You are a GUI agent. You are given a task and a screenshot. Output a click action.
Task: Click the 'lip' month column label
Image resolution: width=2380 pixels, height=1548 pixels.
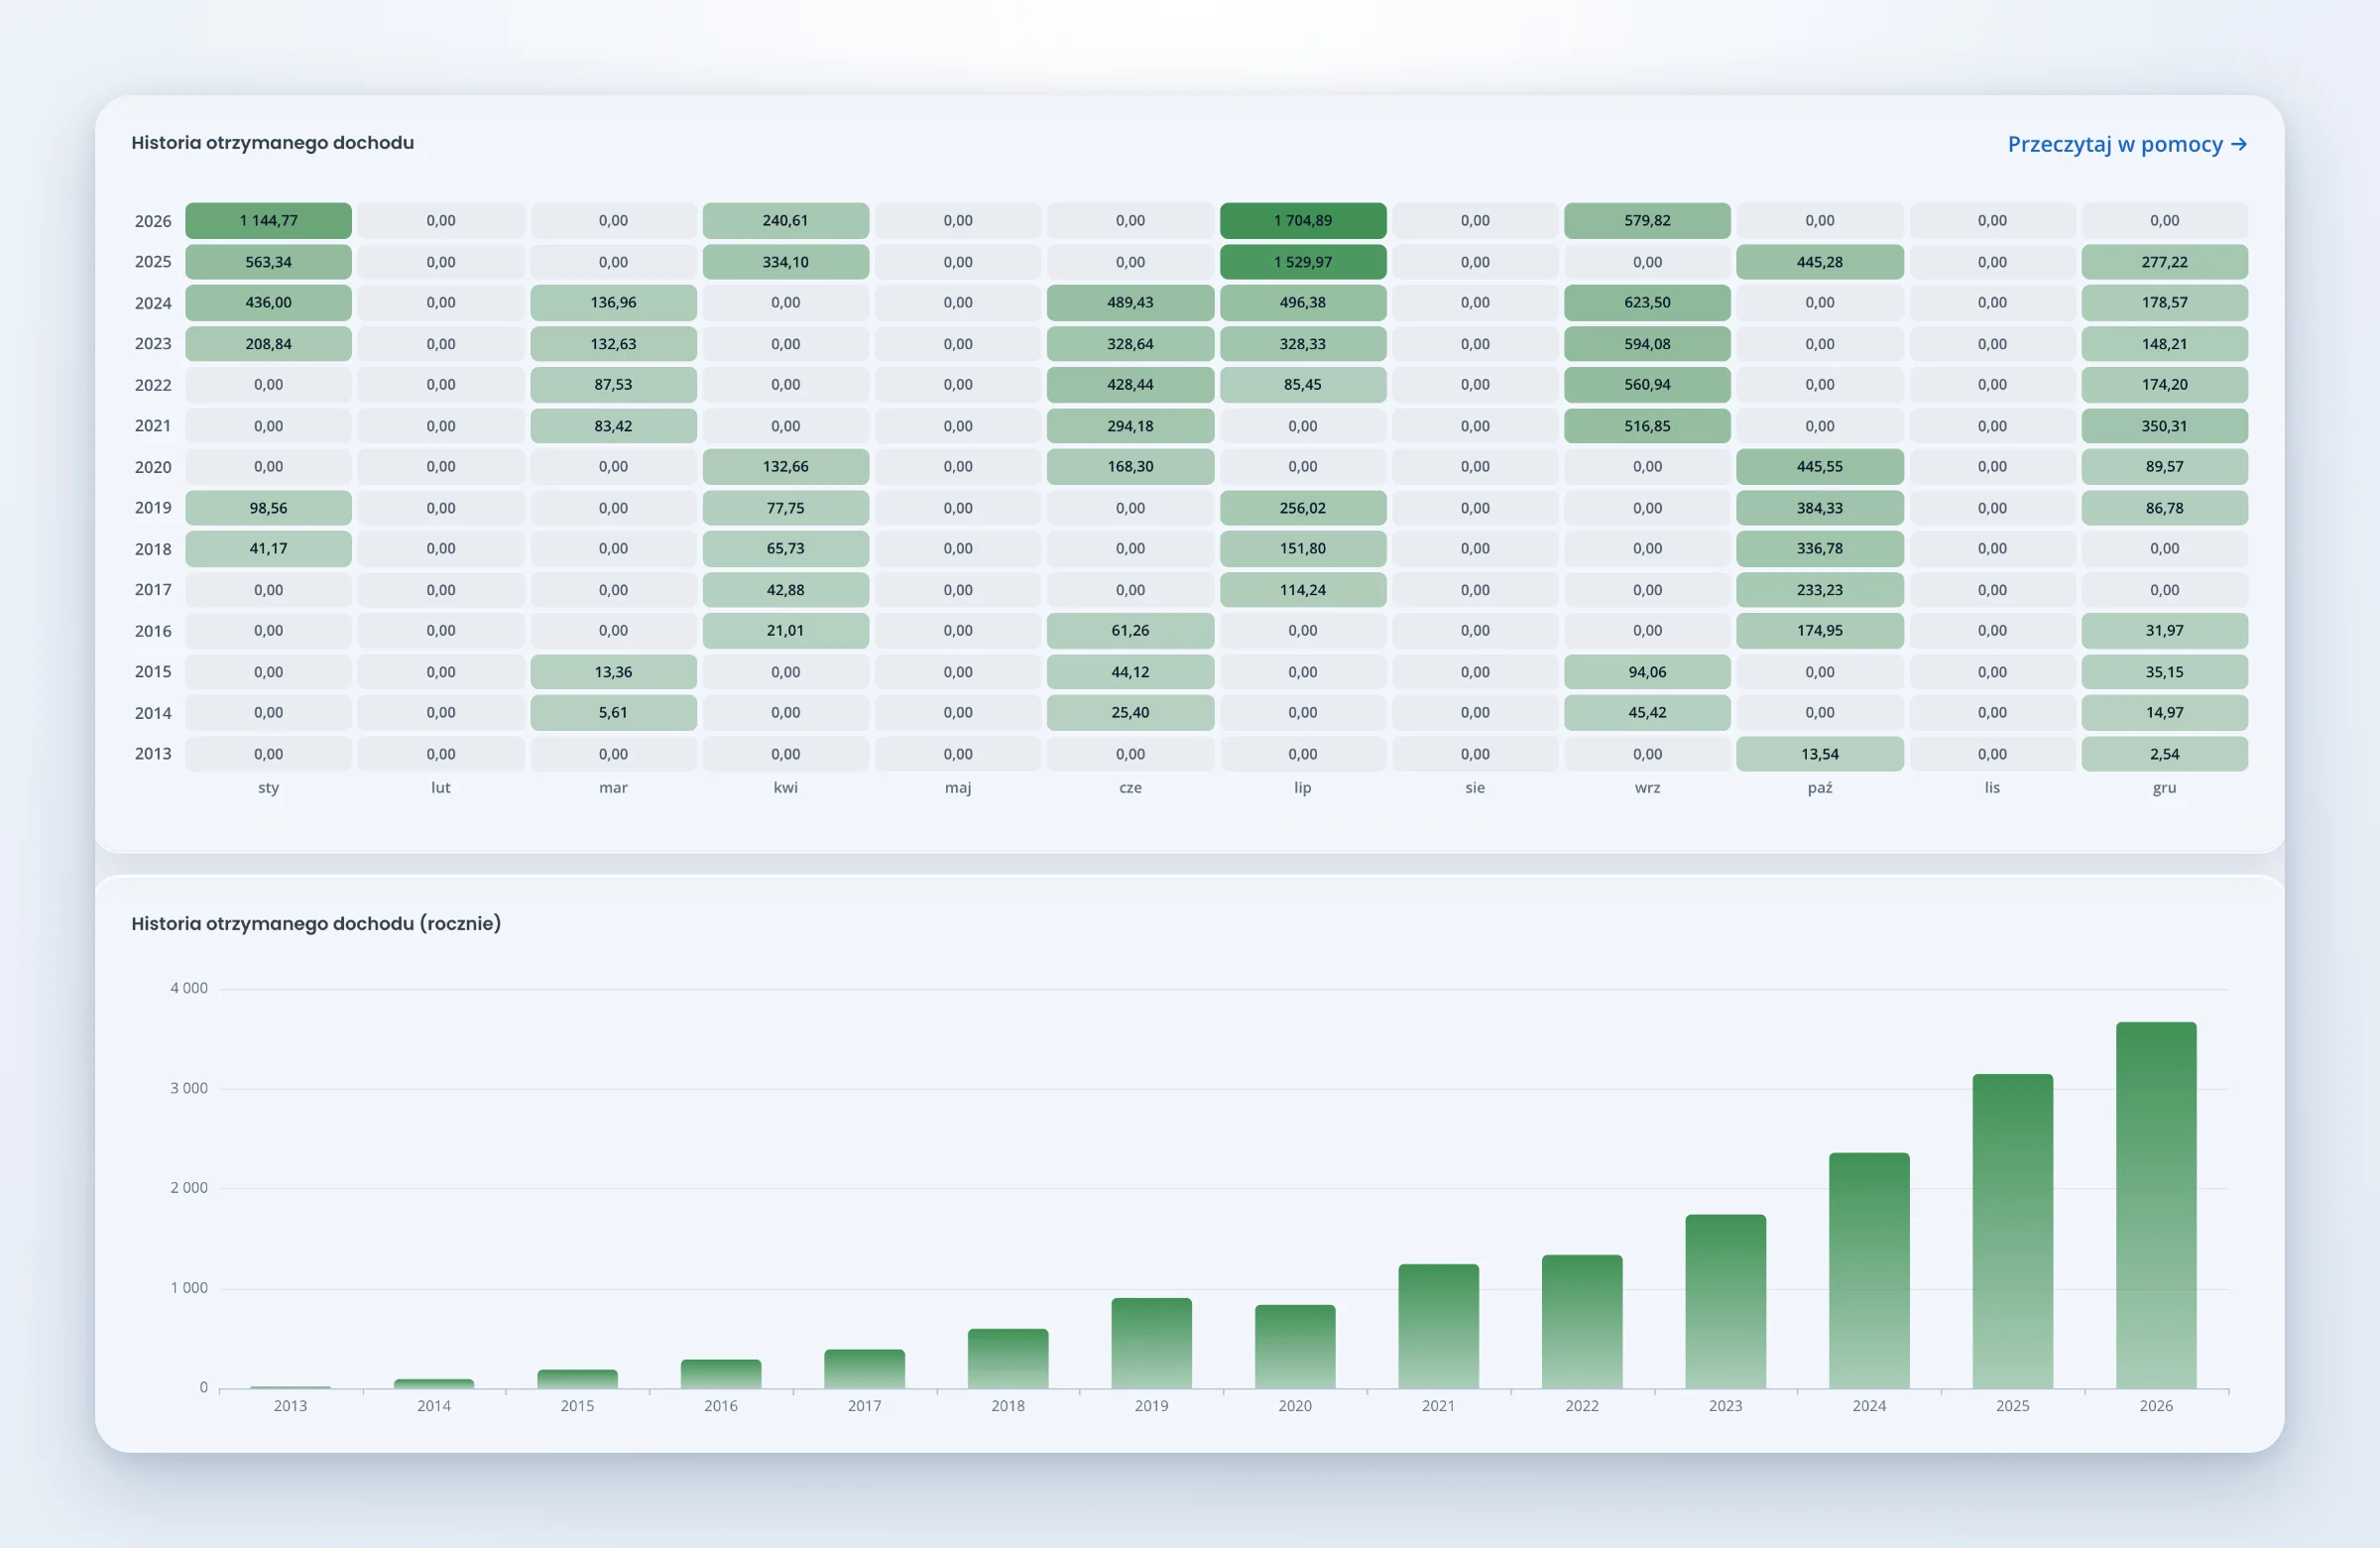tap(1302, 788)
